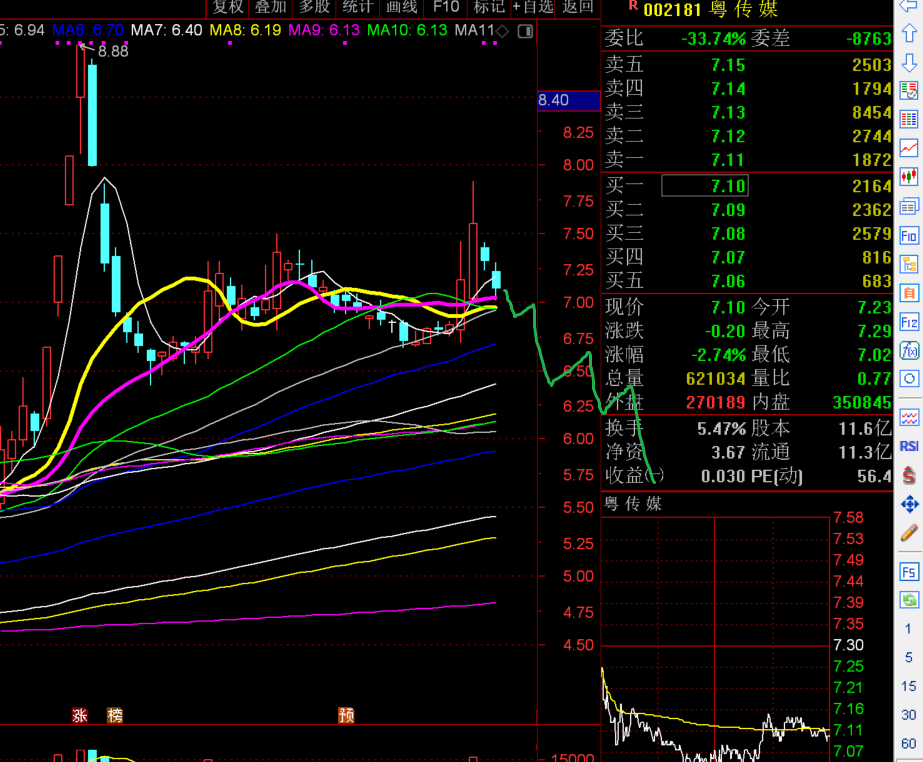Click the F10 button in top toolbar
Image resolution: width=923 pixels, height=762 pixels.
[446, 7]
